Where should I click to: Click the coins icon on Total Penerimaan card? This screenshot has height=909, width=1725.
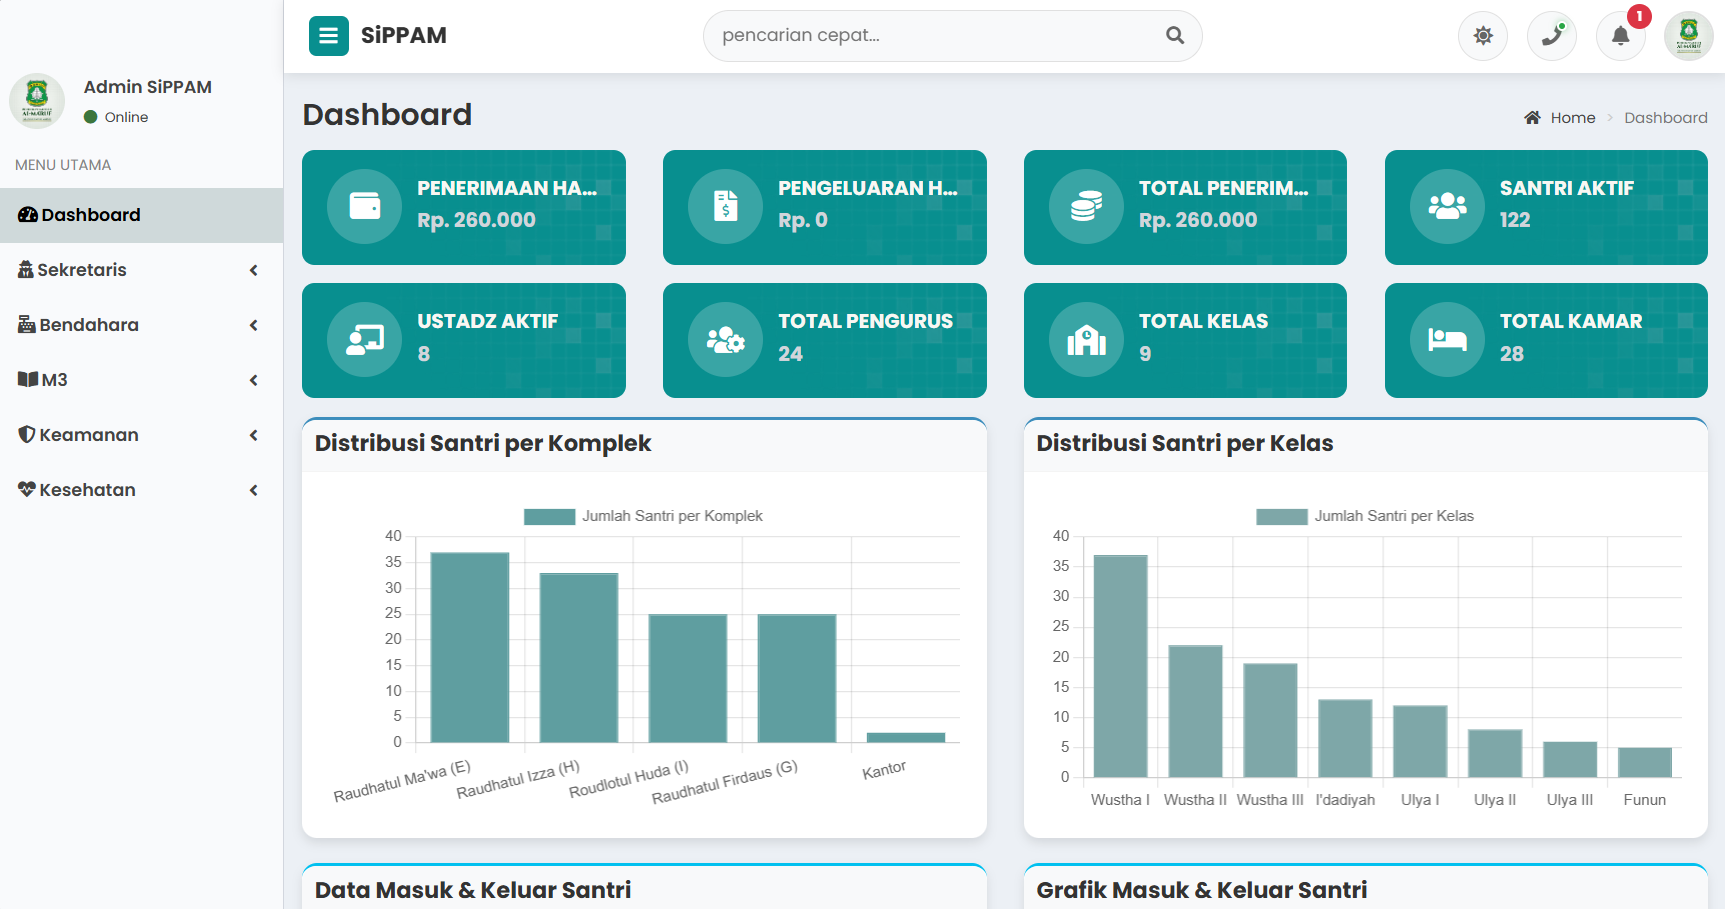coord(1086,206)
